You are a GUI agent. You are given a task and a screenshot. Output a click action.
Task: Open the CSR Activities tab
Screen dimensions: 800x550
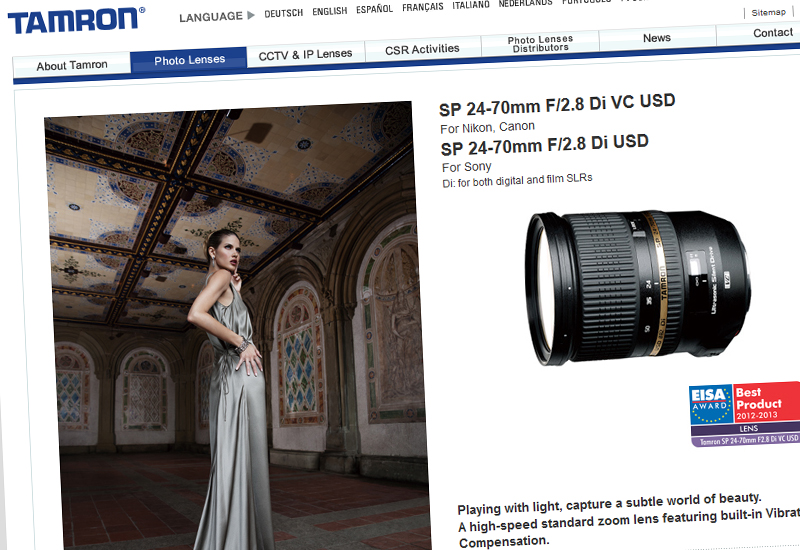pyautogui.click(x=422, y=48)
